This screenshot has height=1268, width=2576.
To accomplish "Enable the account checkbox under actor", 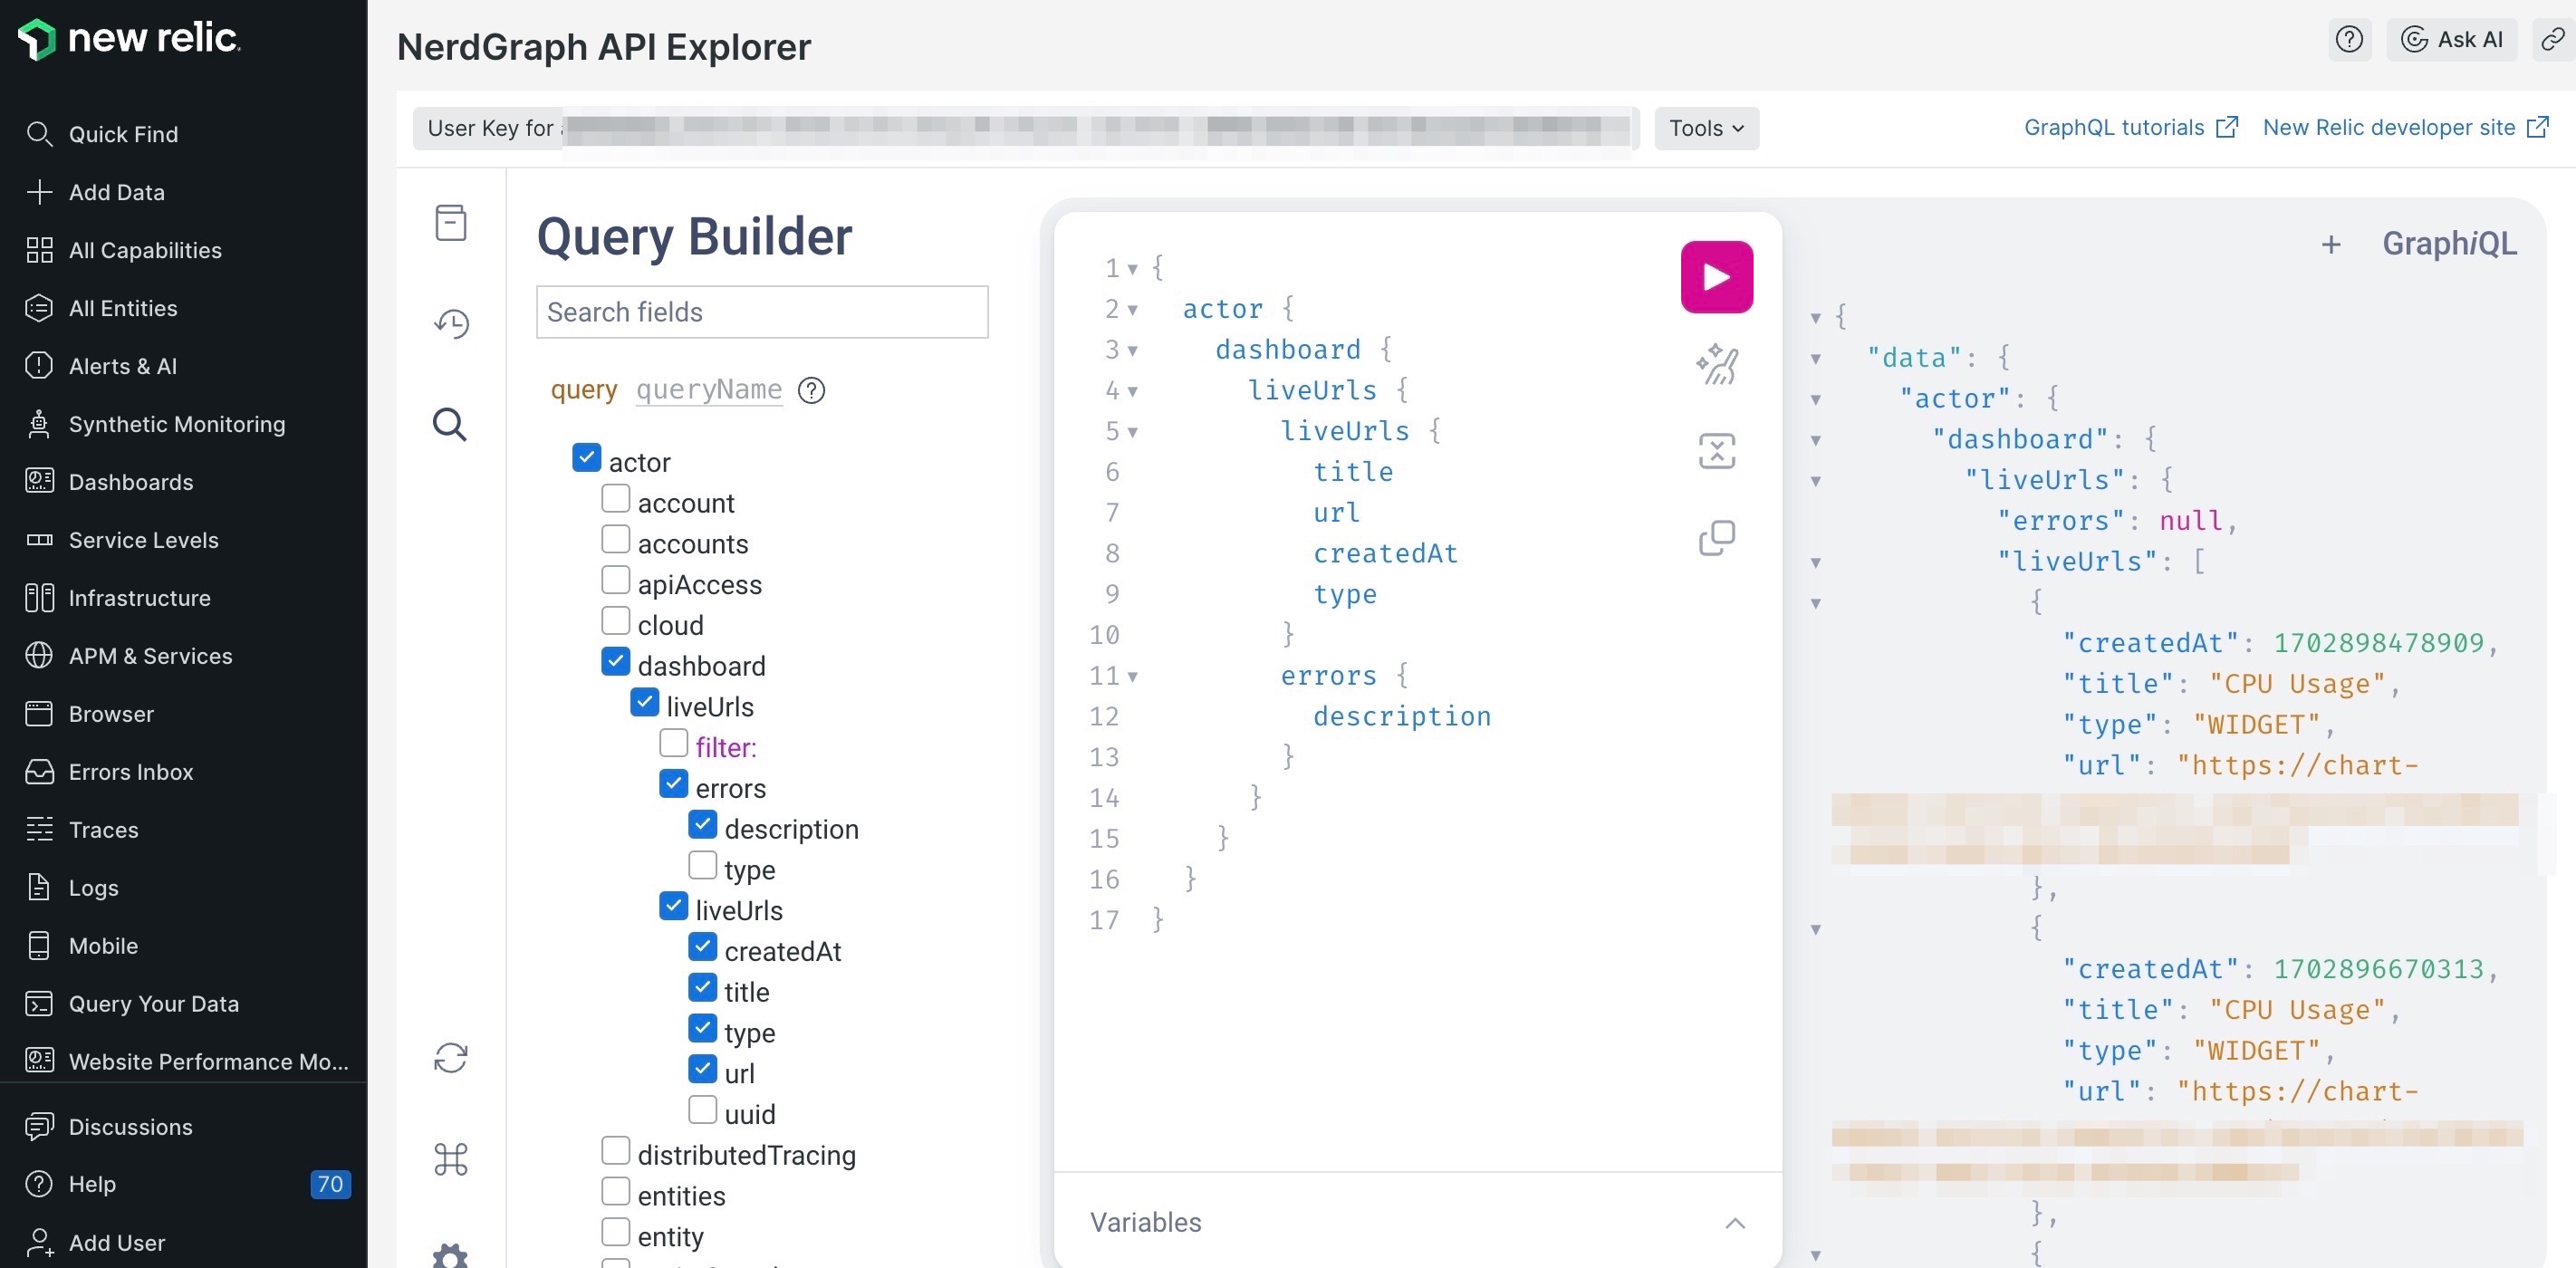I will 614,498.
